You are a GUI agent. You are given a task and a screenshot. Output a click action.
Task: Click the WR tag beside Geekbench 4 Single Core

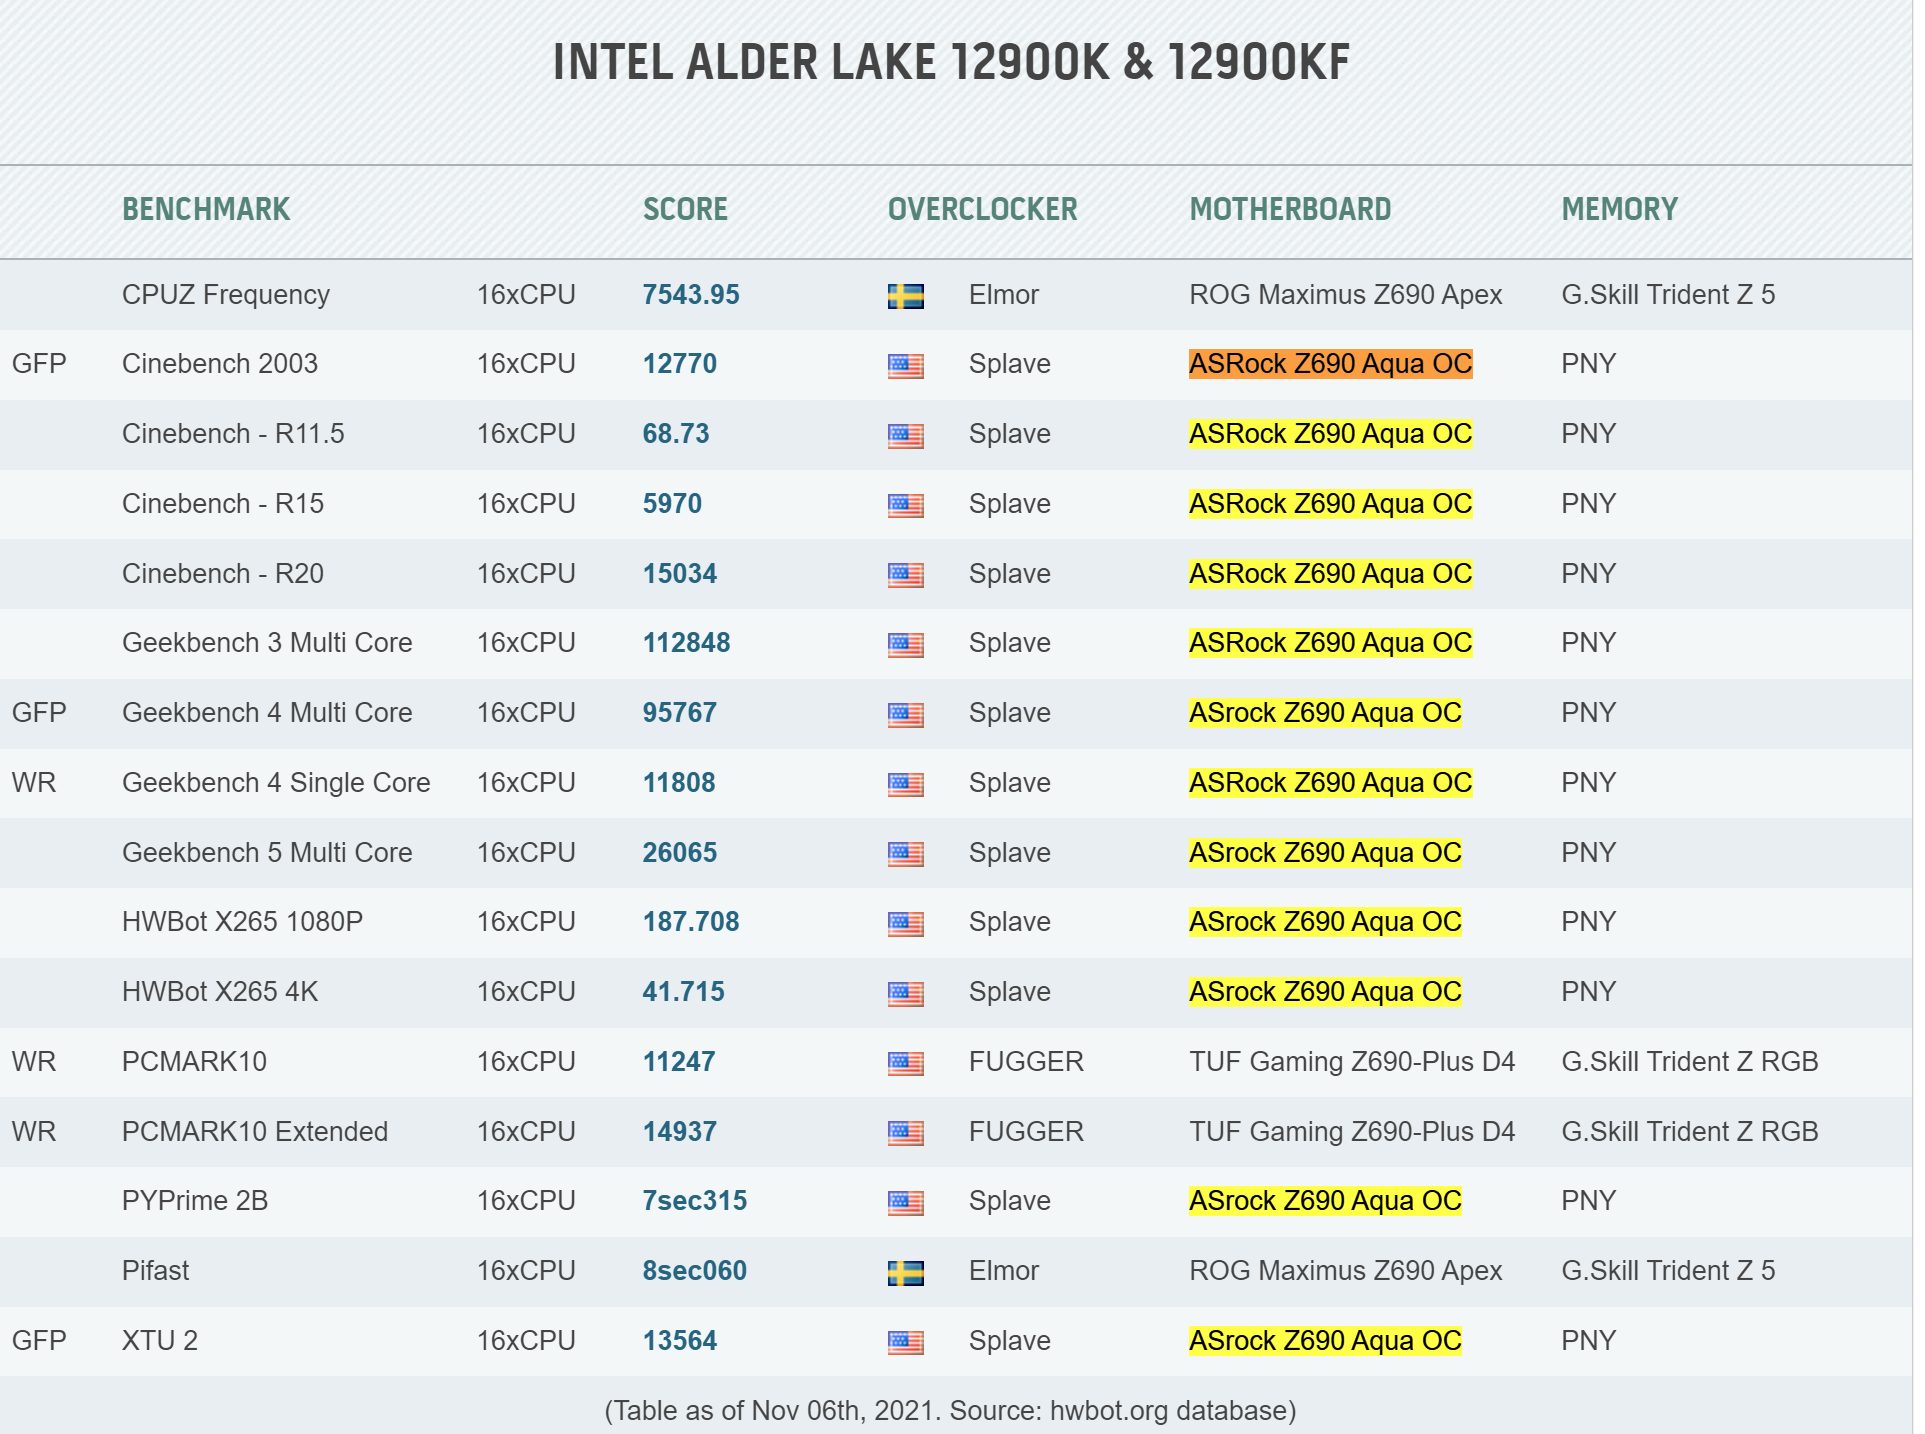pyautogui.click(x=34, y=783)
